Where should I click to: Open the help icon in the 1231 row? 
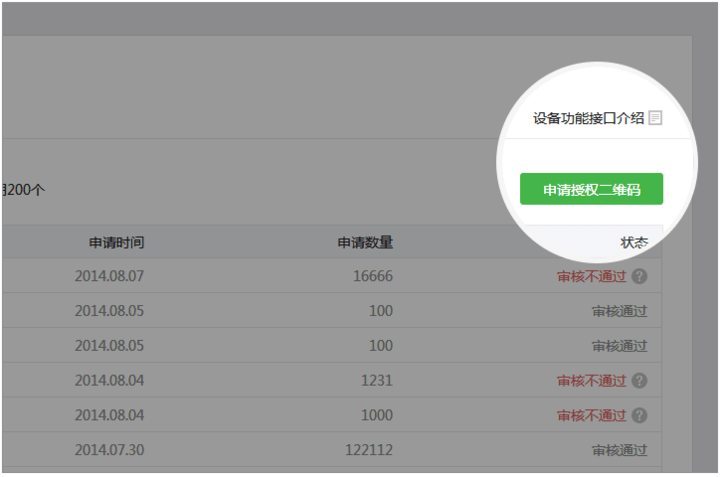click(639, 381)
